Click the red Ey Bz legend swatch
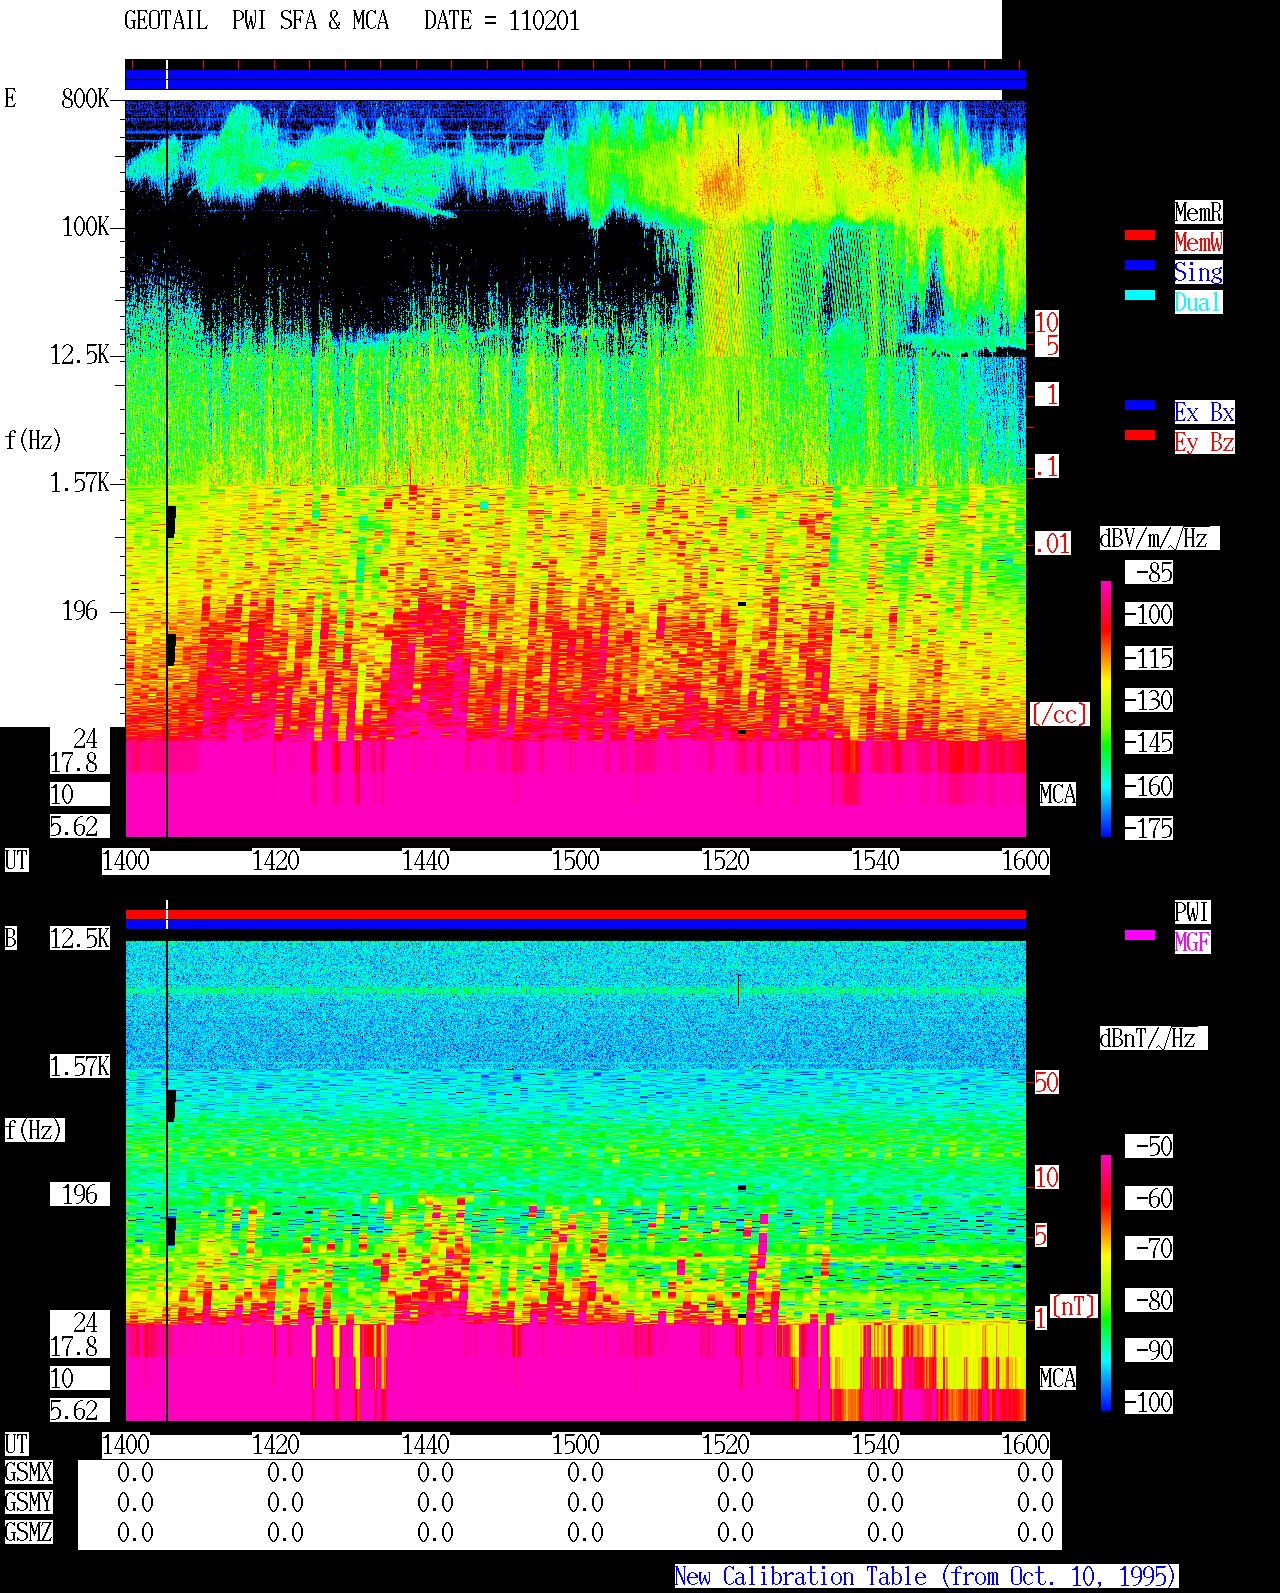1280x1593 pixels. pos(1140,435)
